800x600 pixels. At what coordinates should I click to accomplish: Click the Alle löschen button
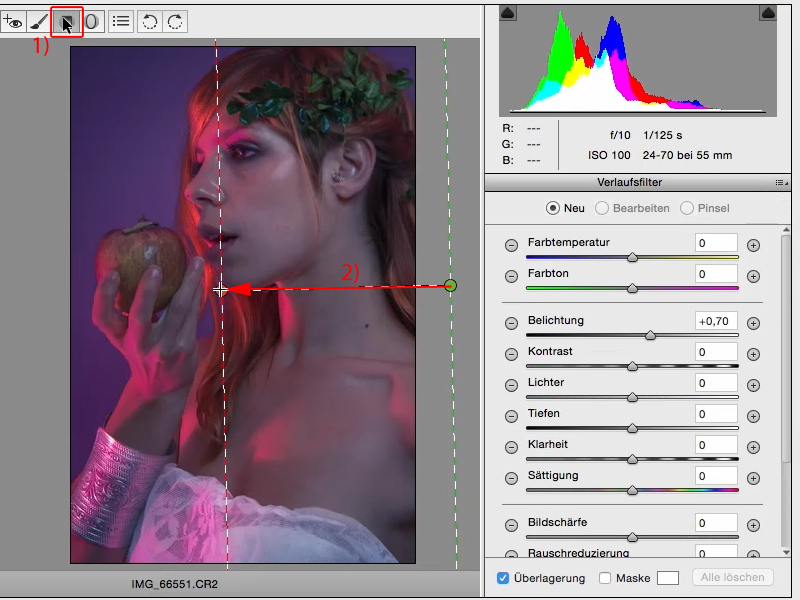coord(733,577)
